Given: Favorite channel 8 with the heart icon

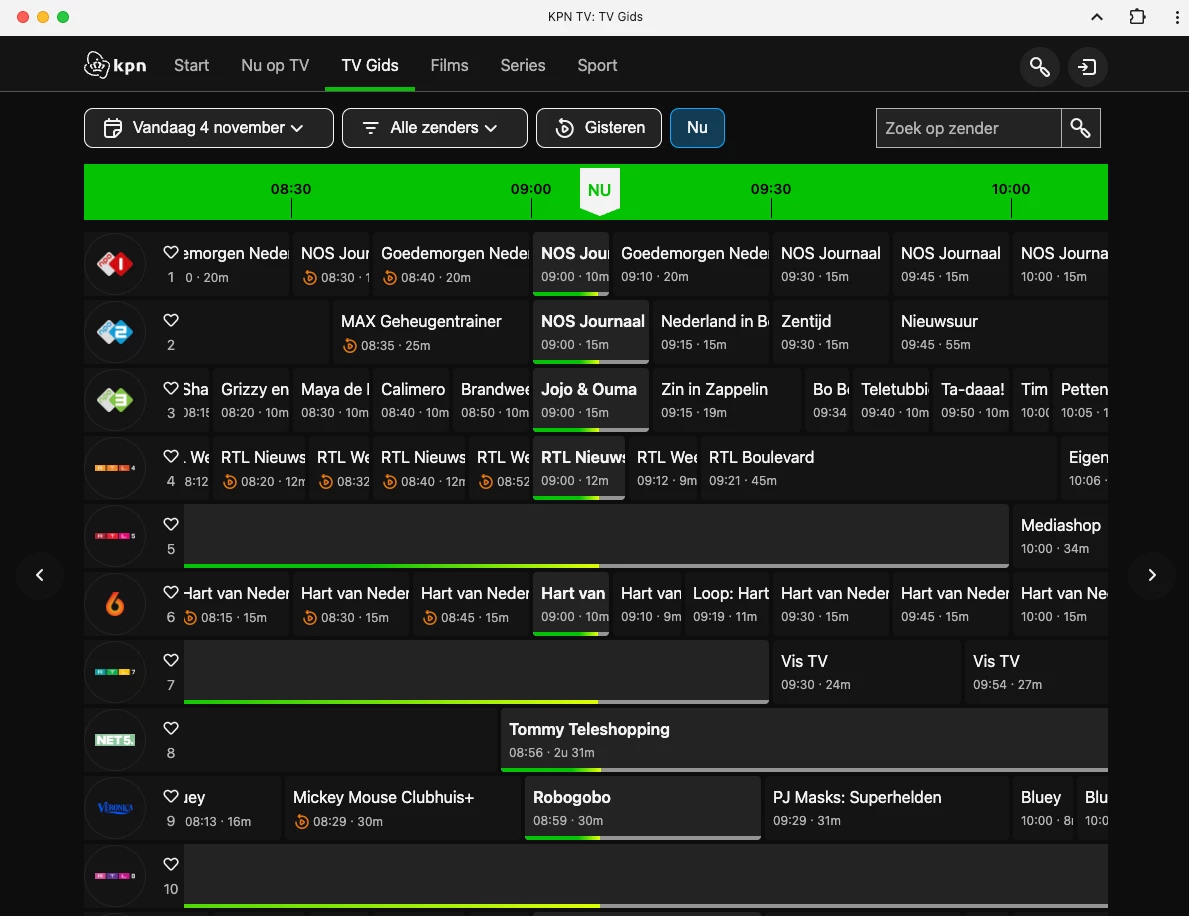Looking at the screenshot, I should tap(171, 728).
